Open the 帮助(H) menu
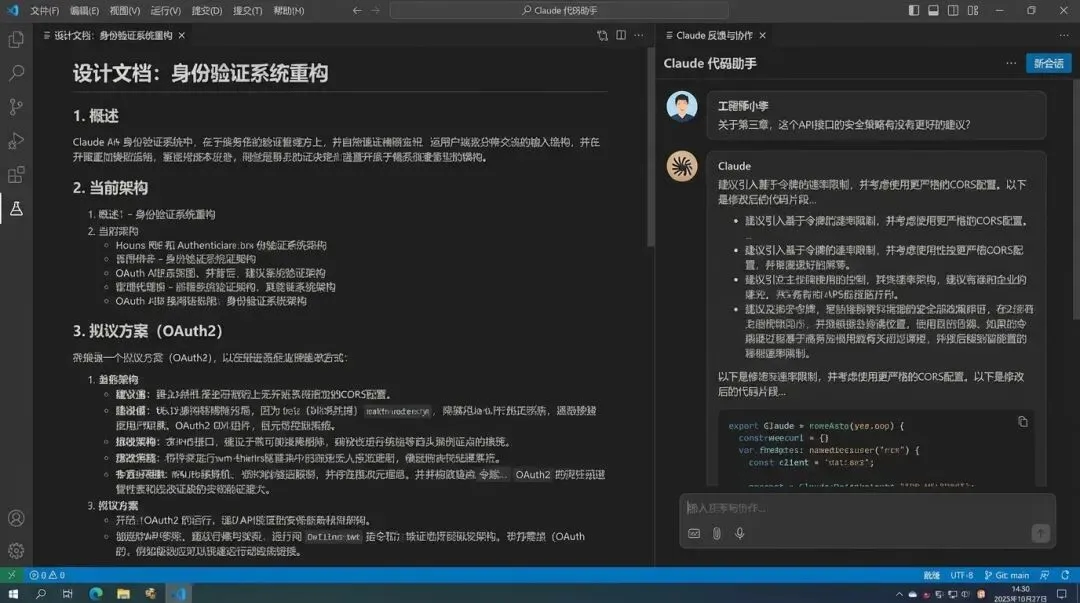 click(289, 10)
